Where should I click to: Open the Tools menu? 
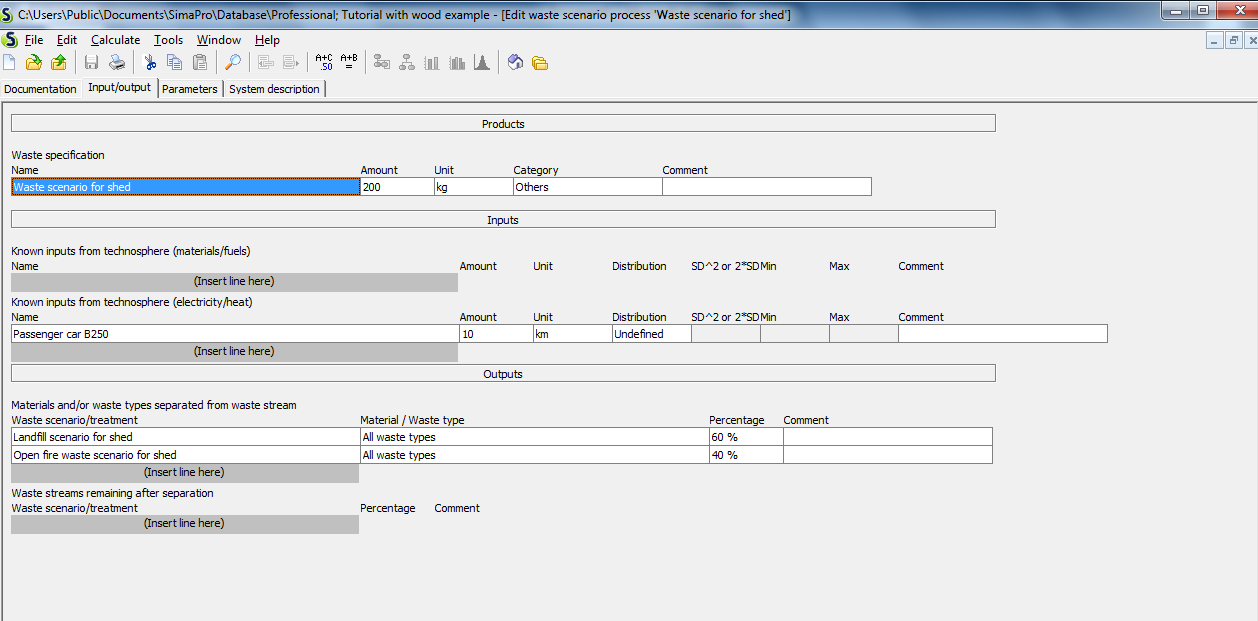(x=169, y=40)
